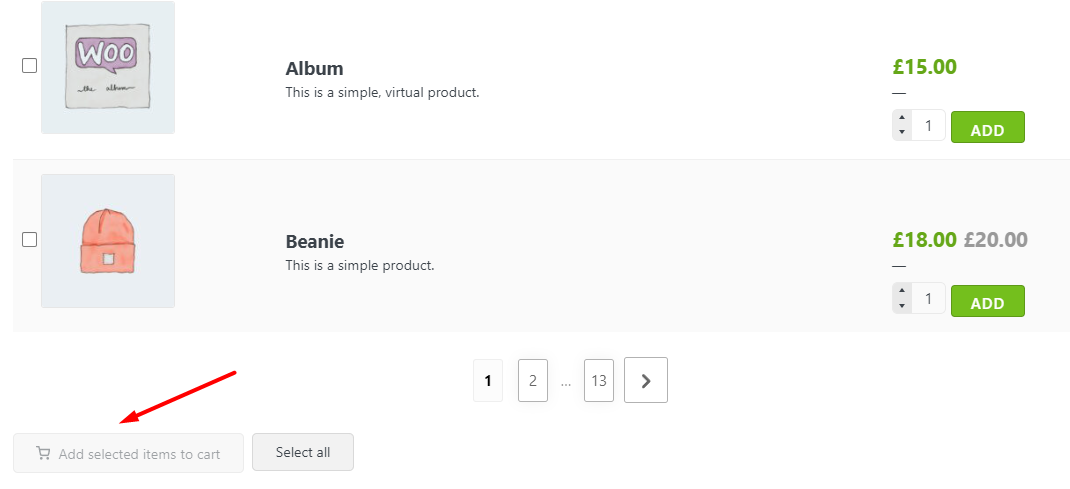Go to next page using chevron arrow

pos(645,380)
